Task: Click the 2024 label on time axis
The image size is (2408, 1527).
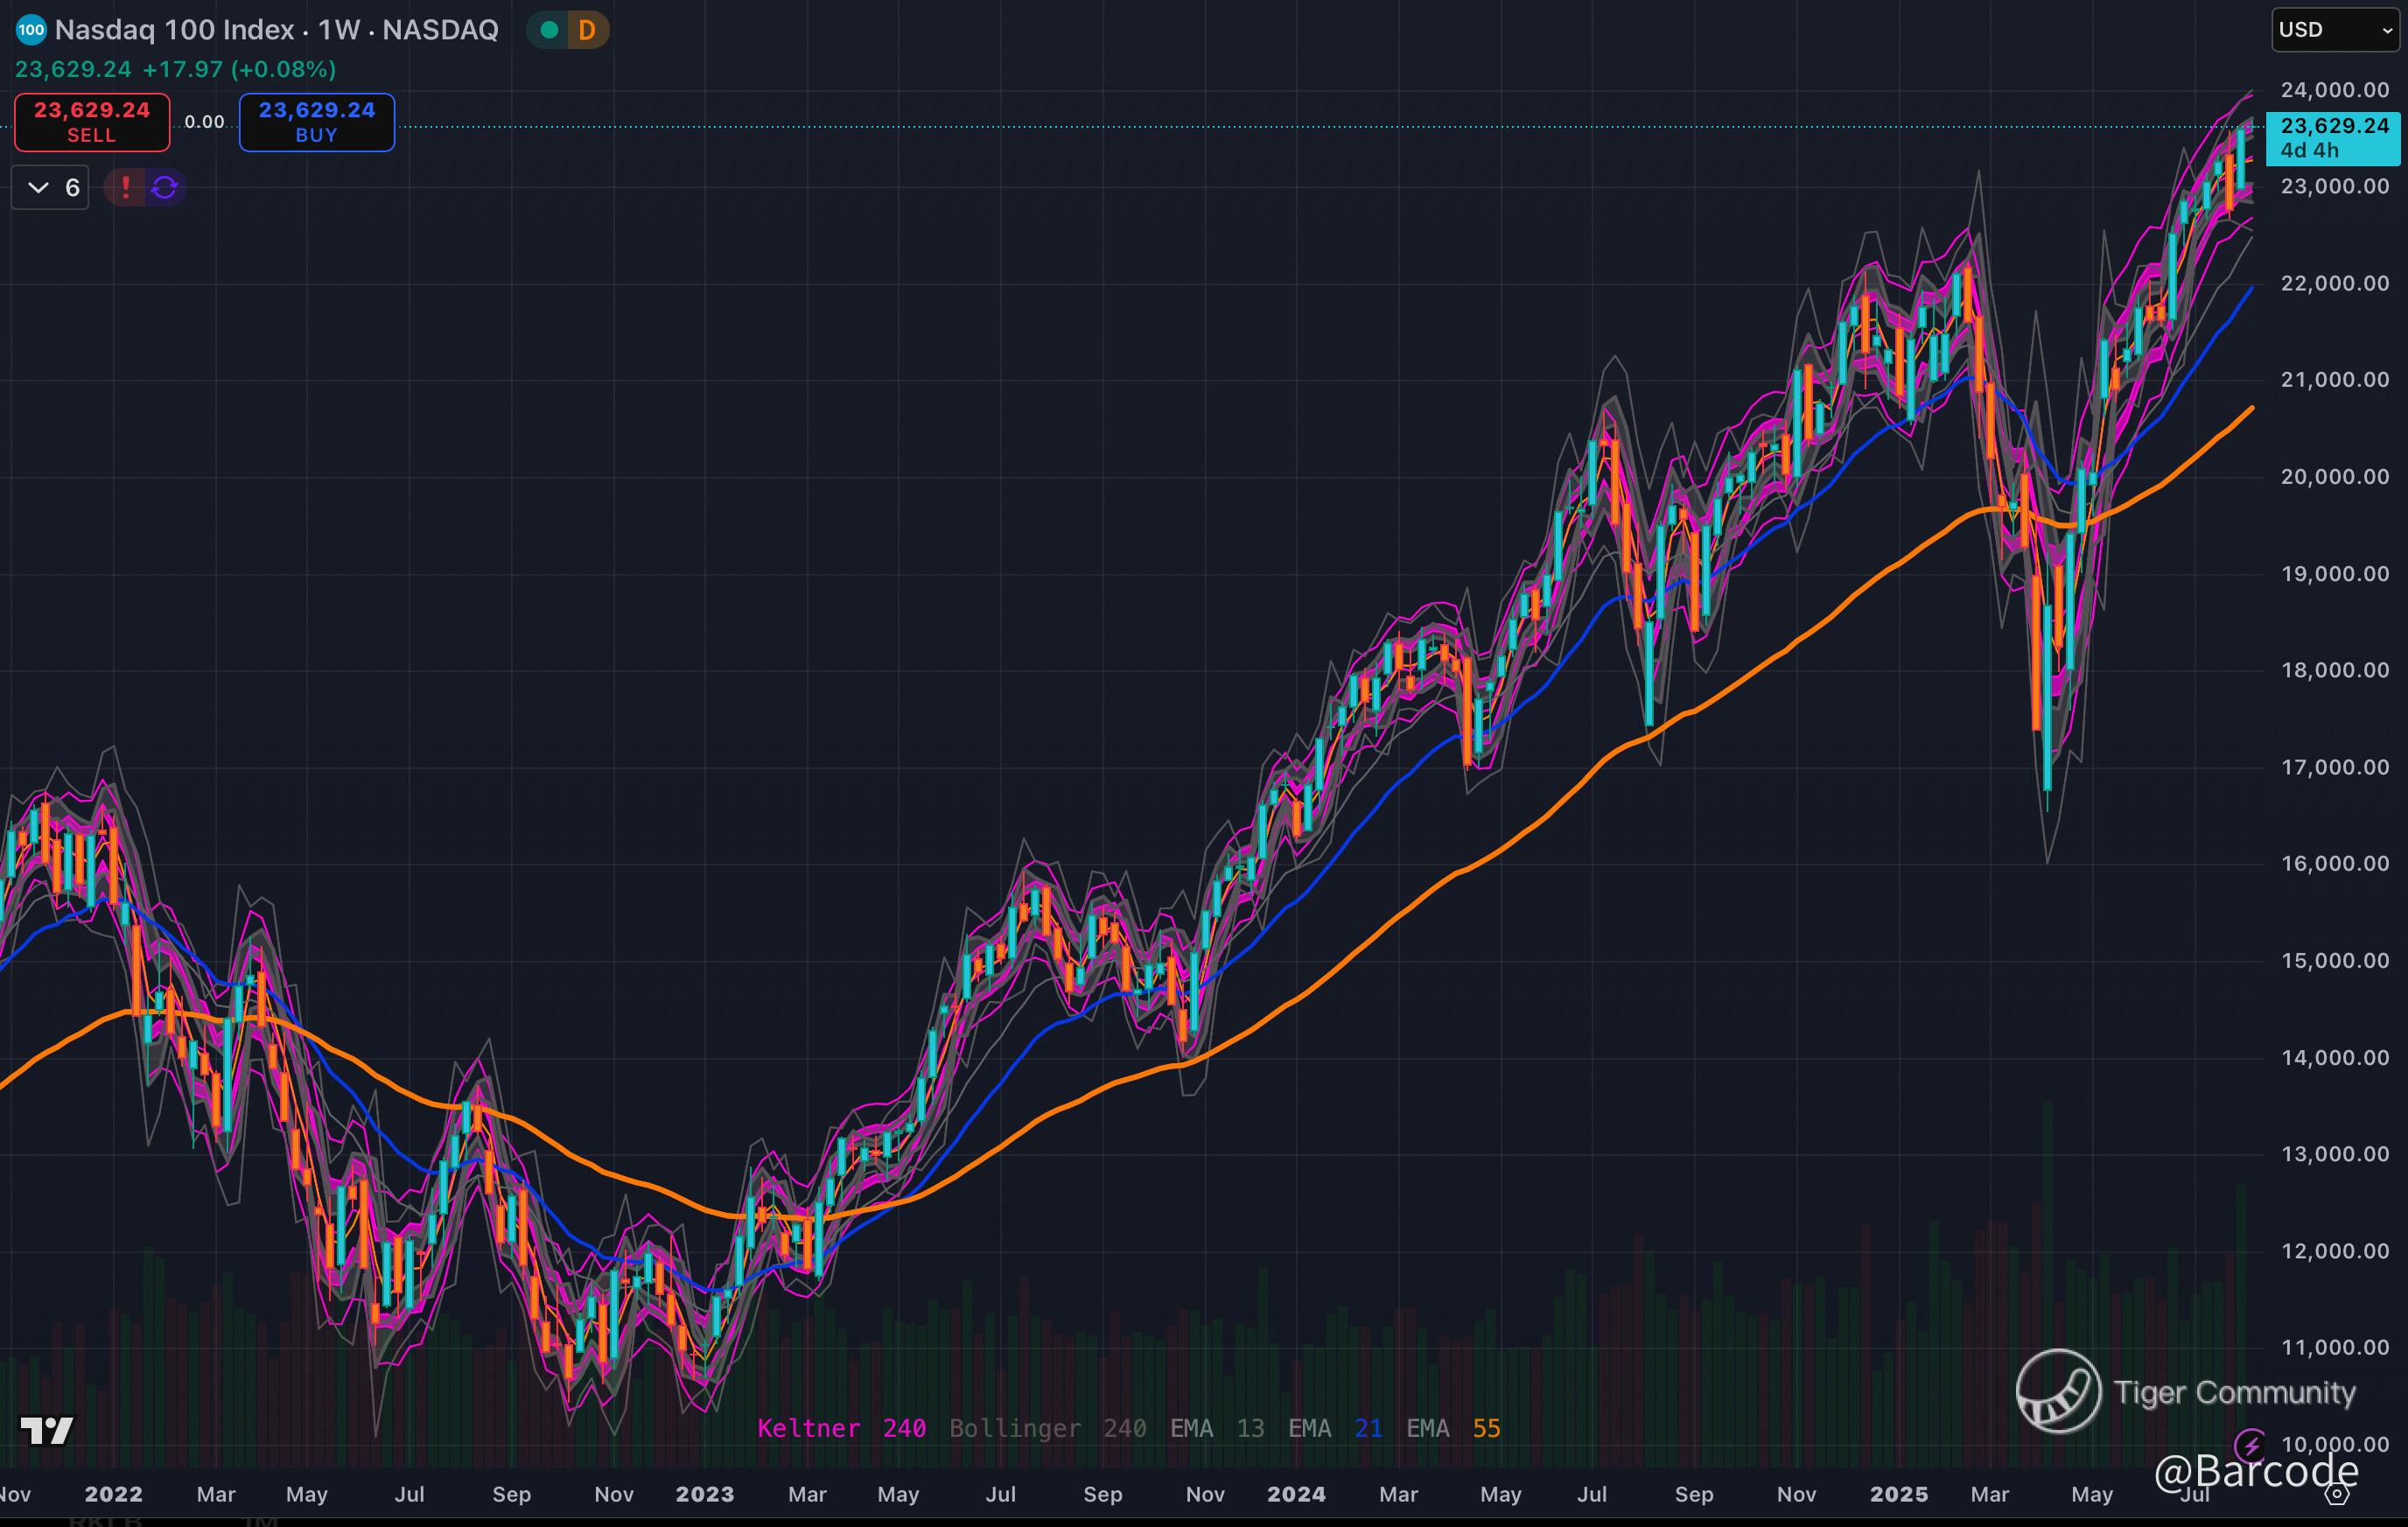Action: [1296, 1495]
